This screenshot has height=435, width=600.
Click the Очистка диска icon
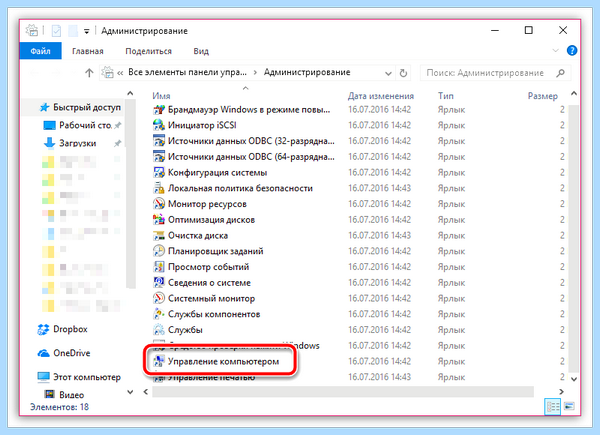pyautogui.click(x=159, y=236)
